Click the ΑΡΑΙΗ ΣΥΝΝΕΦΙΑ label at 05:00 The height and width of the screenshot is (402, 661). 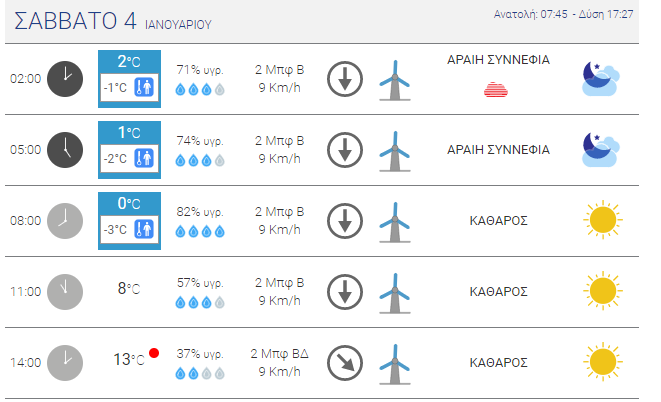(x=498, y=150)
